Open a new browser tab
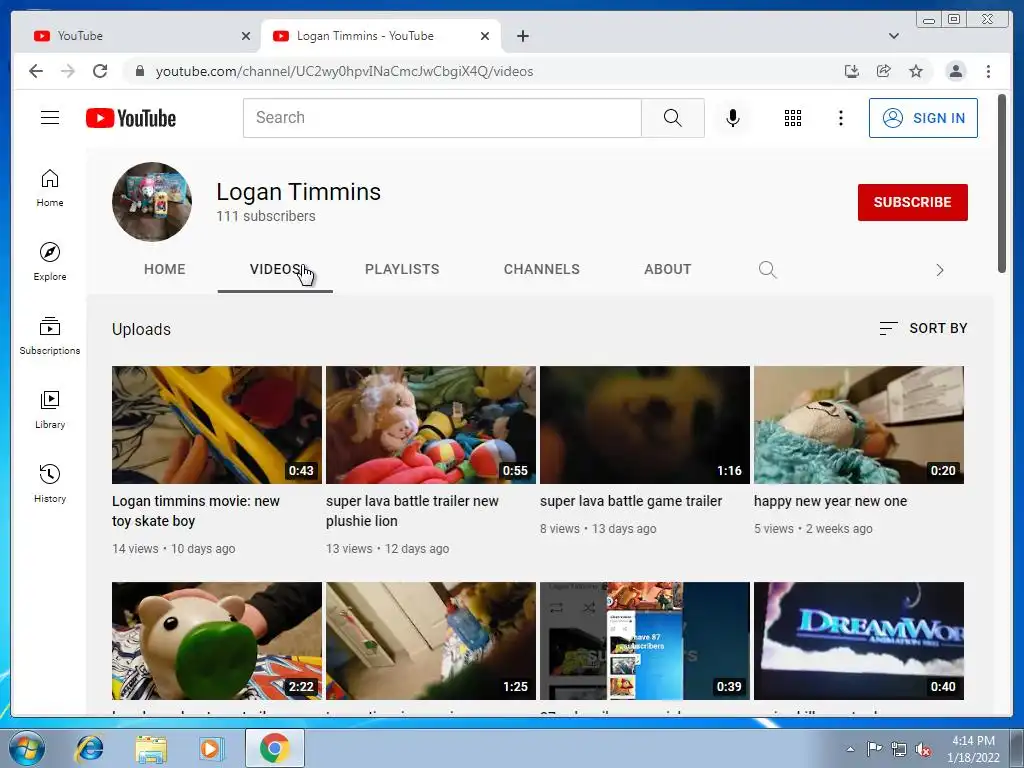 (522, 36)
